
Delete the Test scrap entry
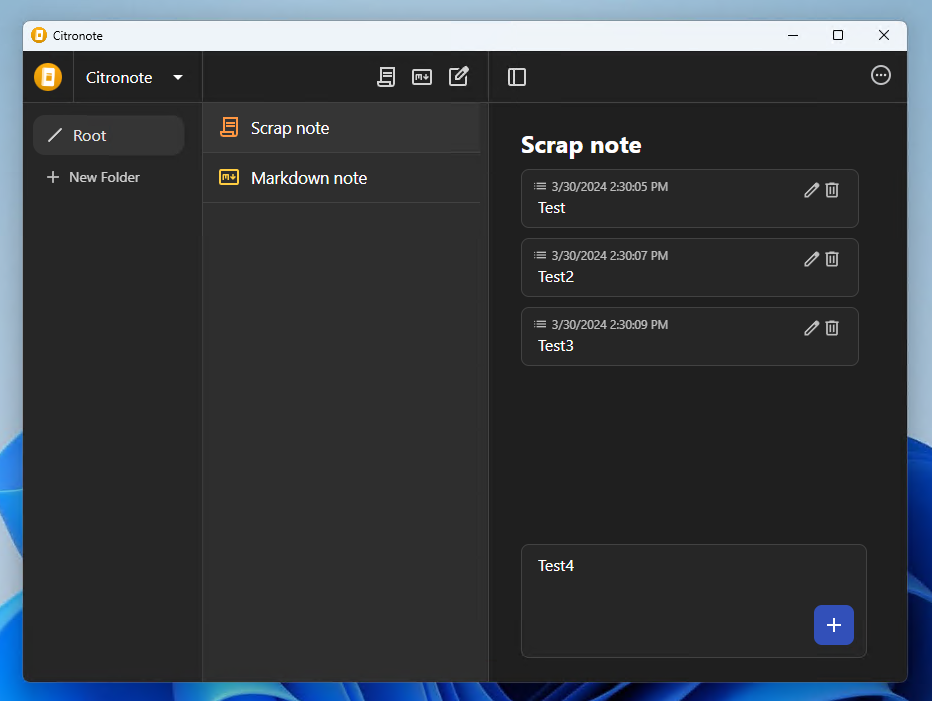pos(832,190)
